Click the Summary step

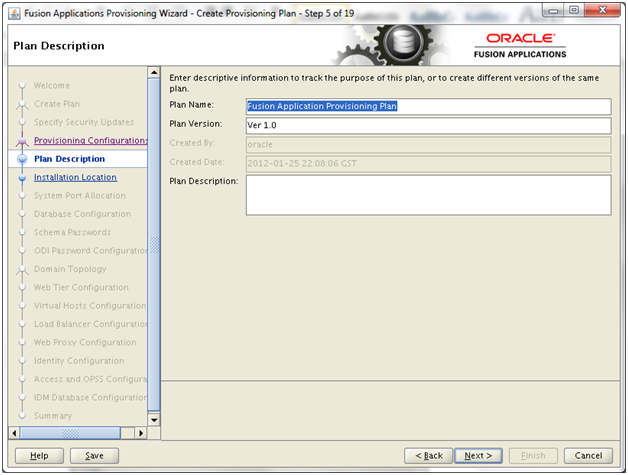coord(53,416)
